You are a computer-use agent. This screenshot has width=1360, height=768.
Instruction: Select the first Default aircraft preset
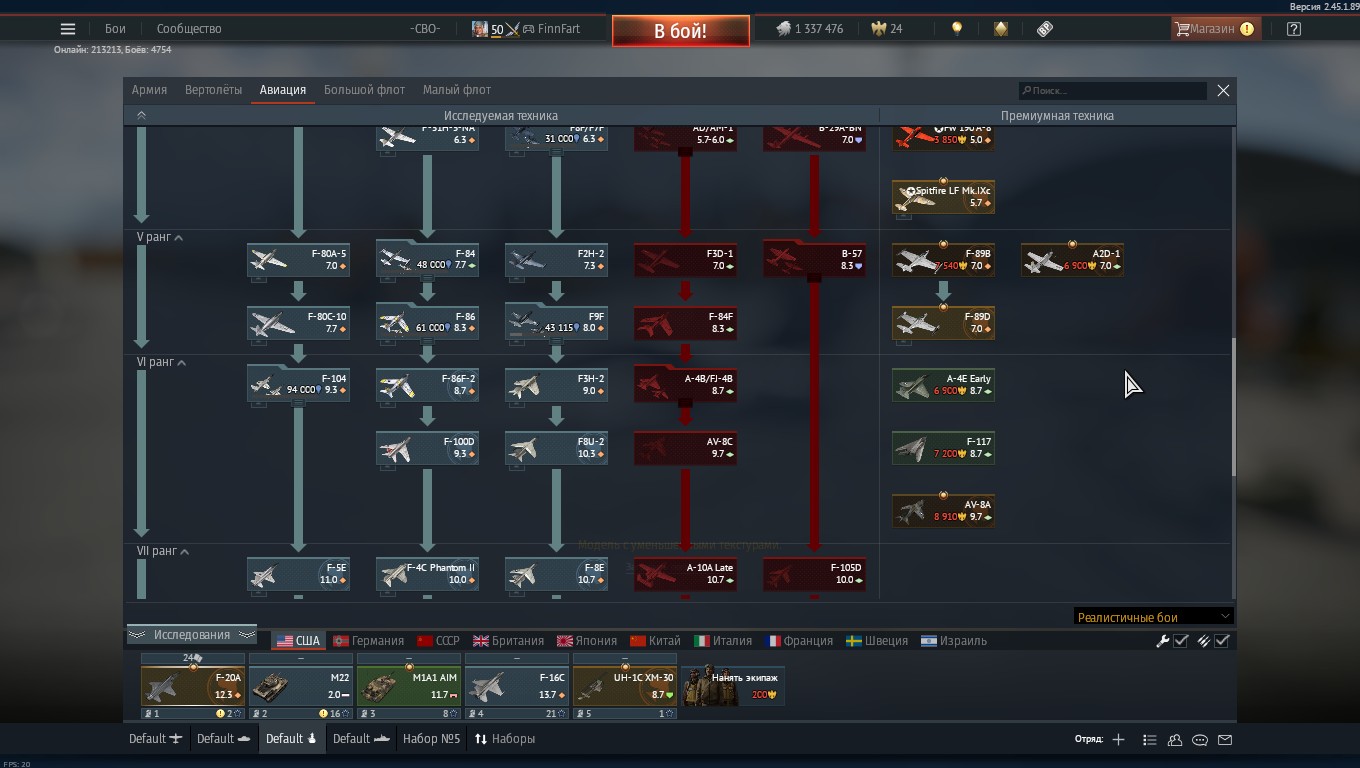pyautogui.click(x=155, y=739)
